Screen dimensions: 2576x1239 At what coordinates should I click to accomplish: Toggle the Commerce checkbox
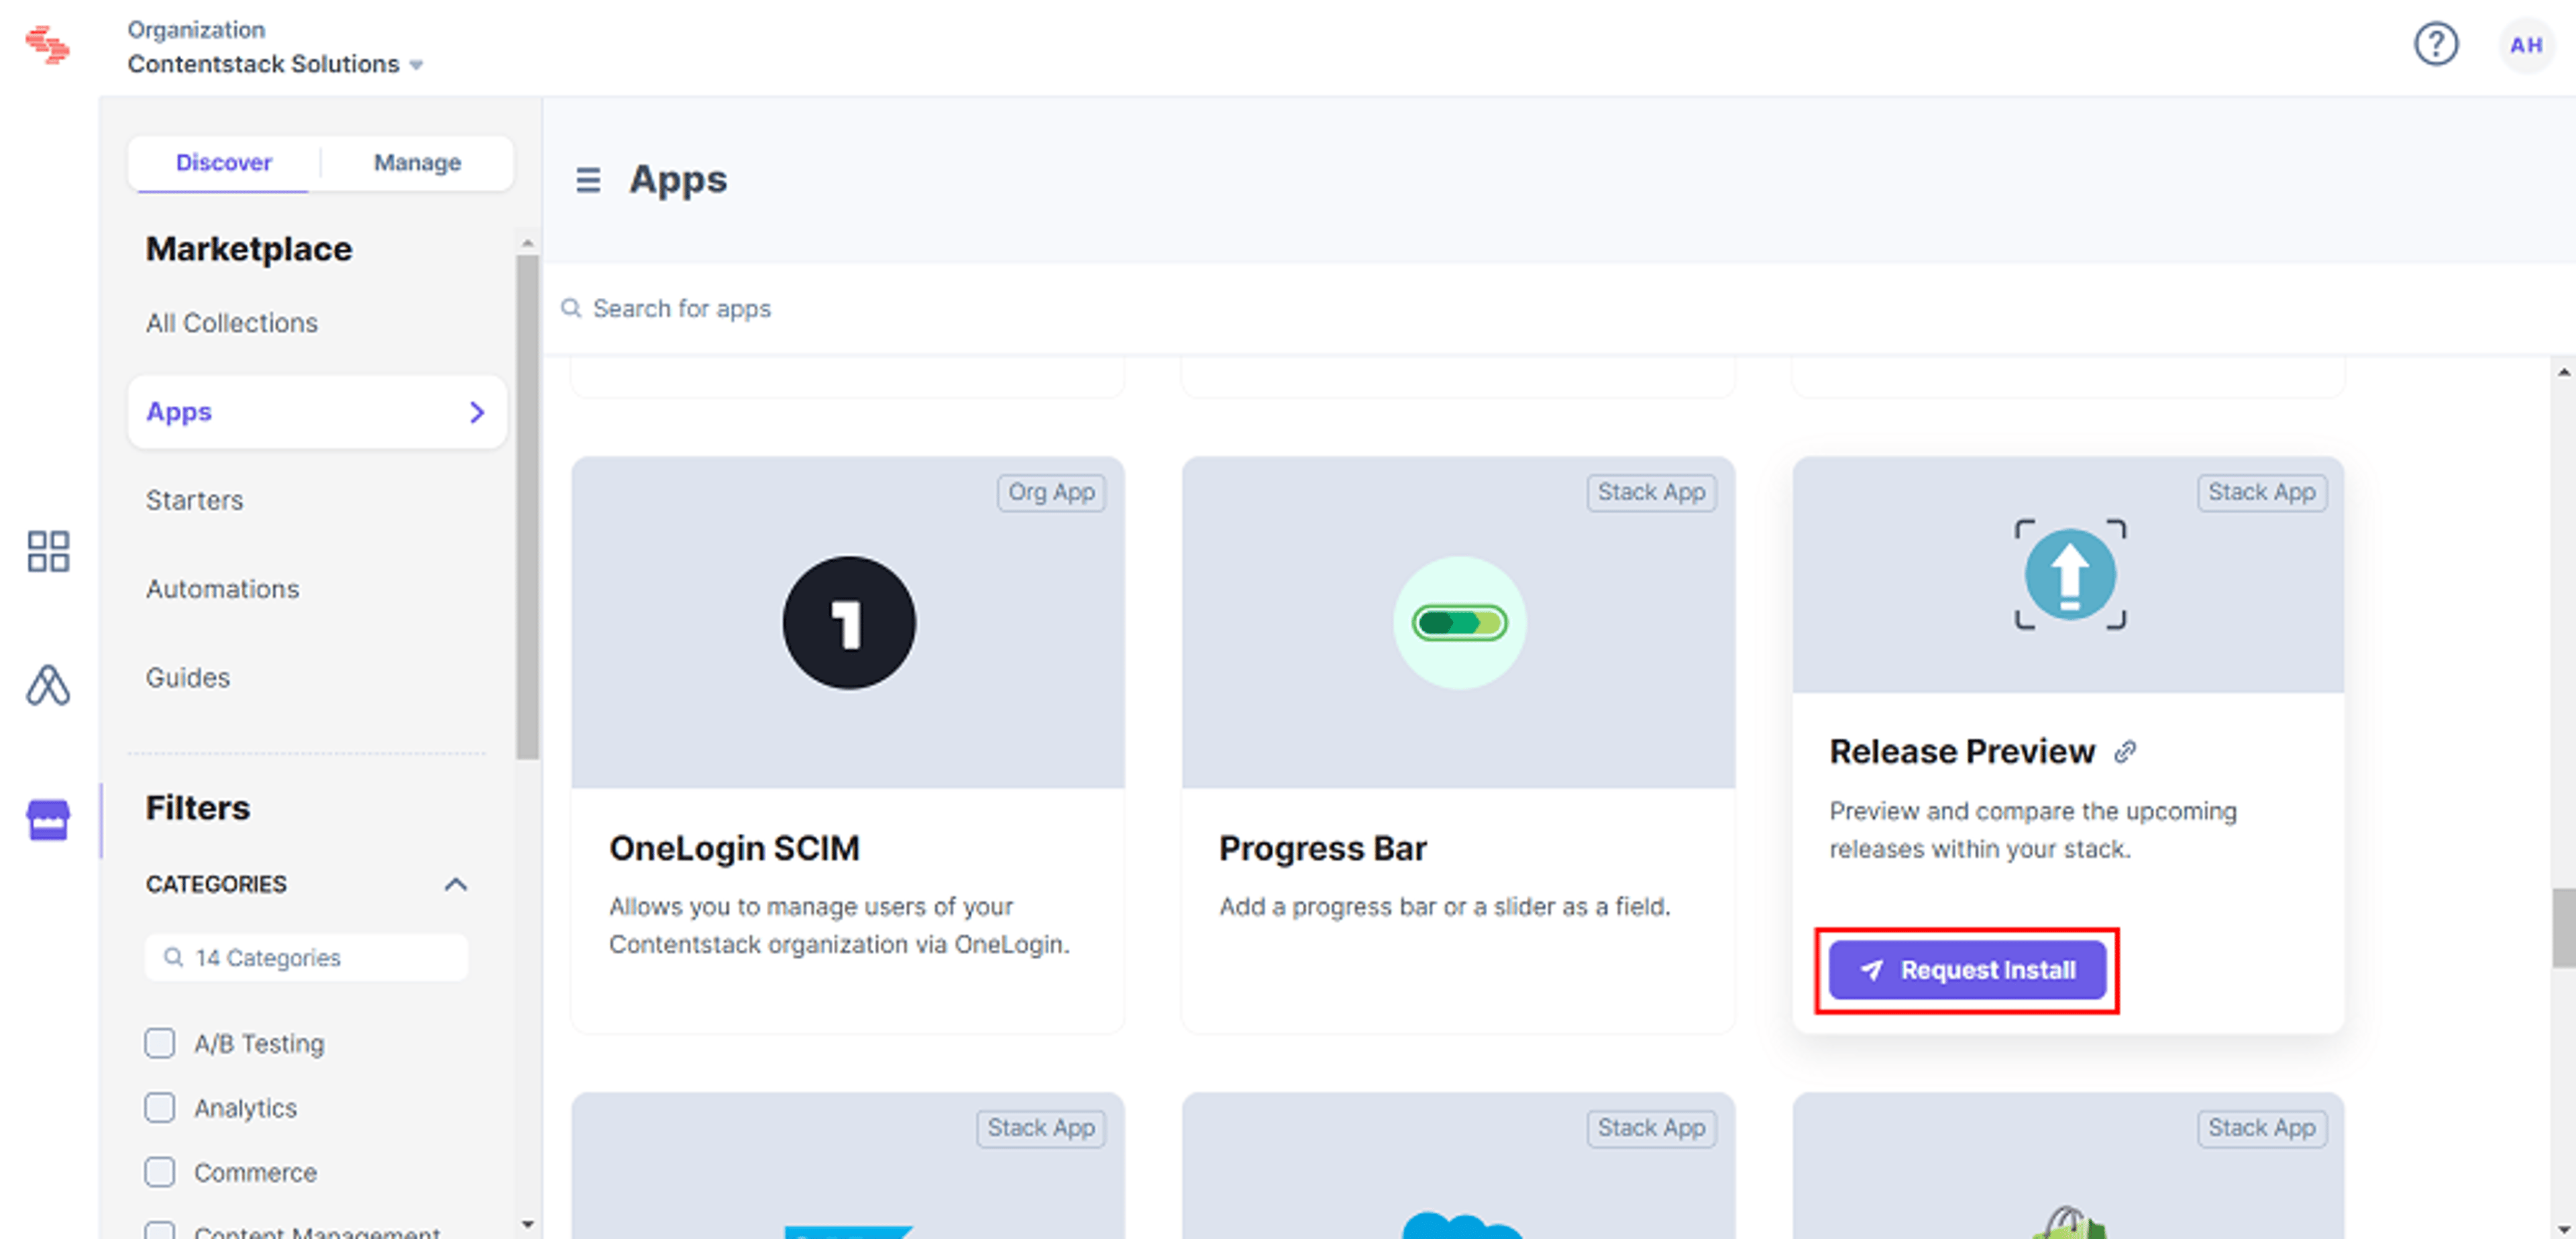tap(160, 1171)
